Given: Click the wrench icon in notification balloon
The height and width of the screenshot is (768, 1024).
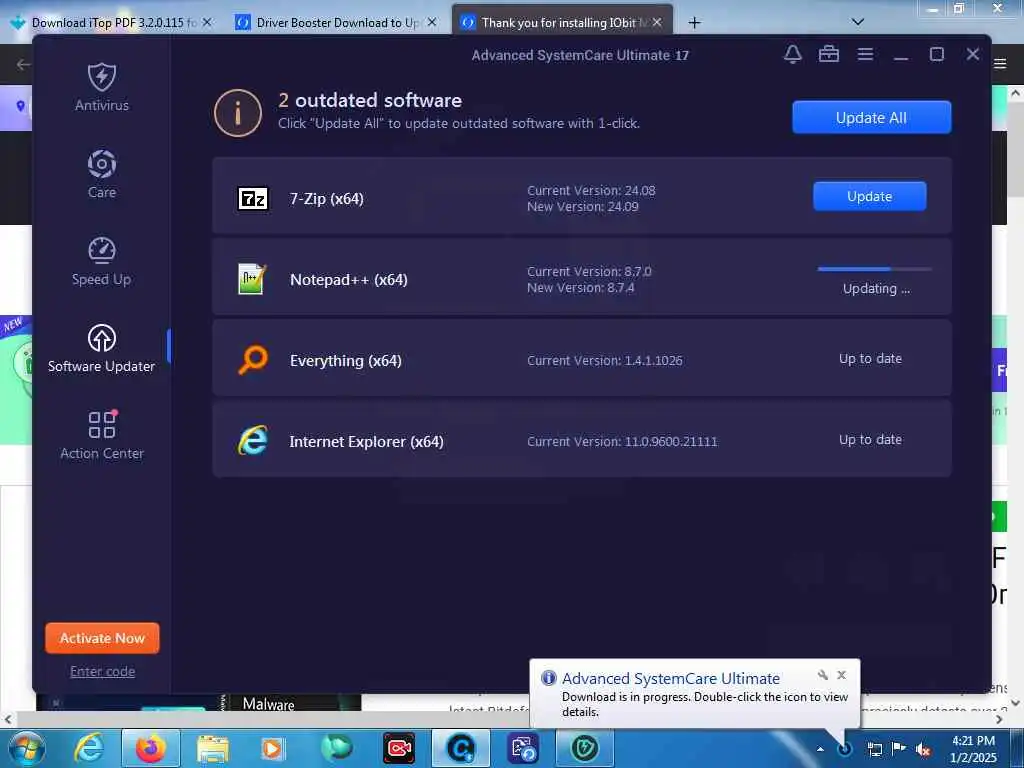Looking at the screenshot, I should (823, 675).
